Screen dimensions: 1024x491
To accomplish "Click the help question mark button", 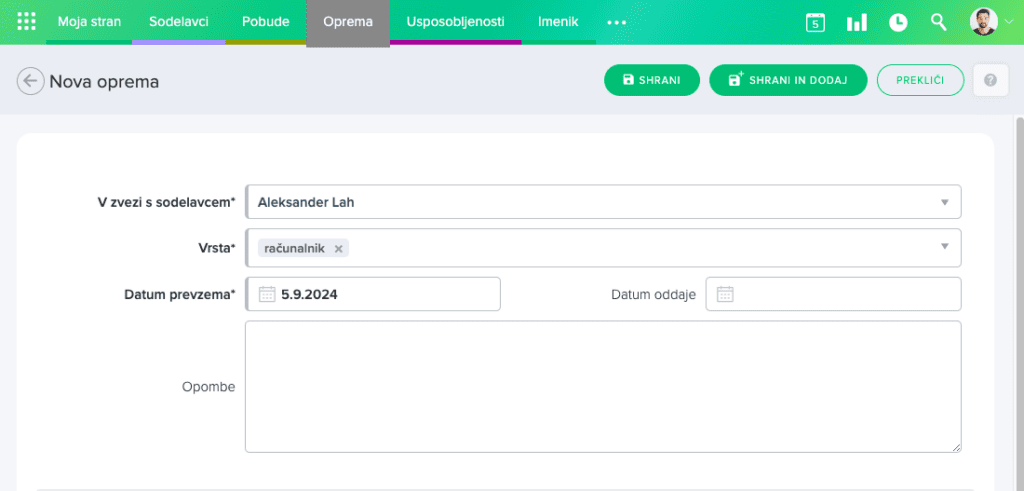I will click(990, 80).
